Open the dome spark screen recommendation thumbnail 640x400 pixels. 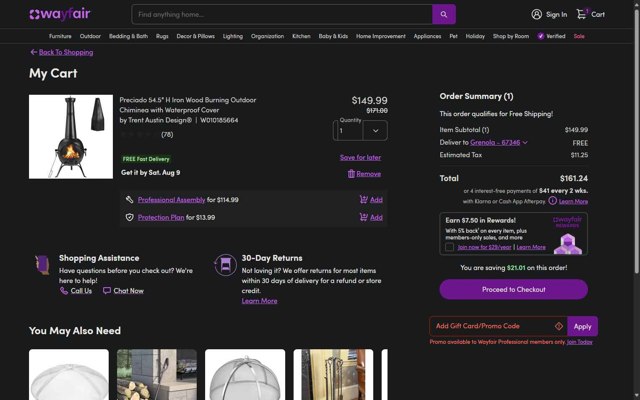245,374
